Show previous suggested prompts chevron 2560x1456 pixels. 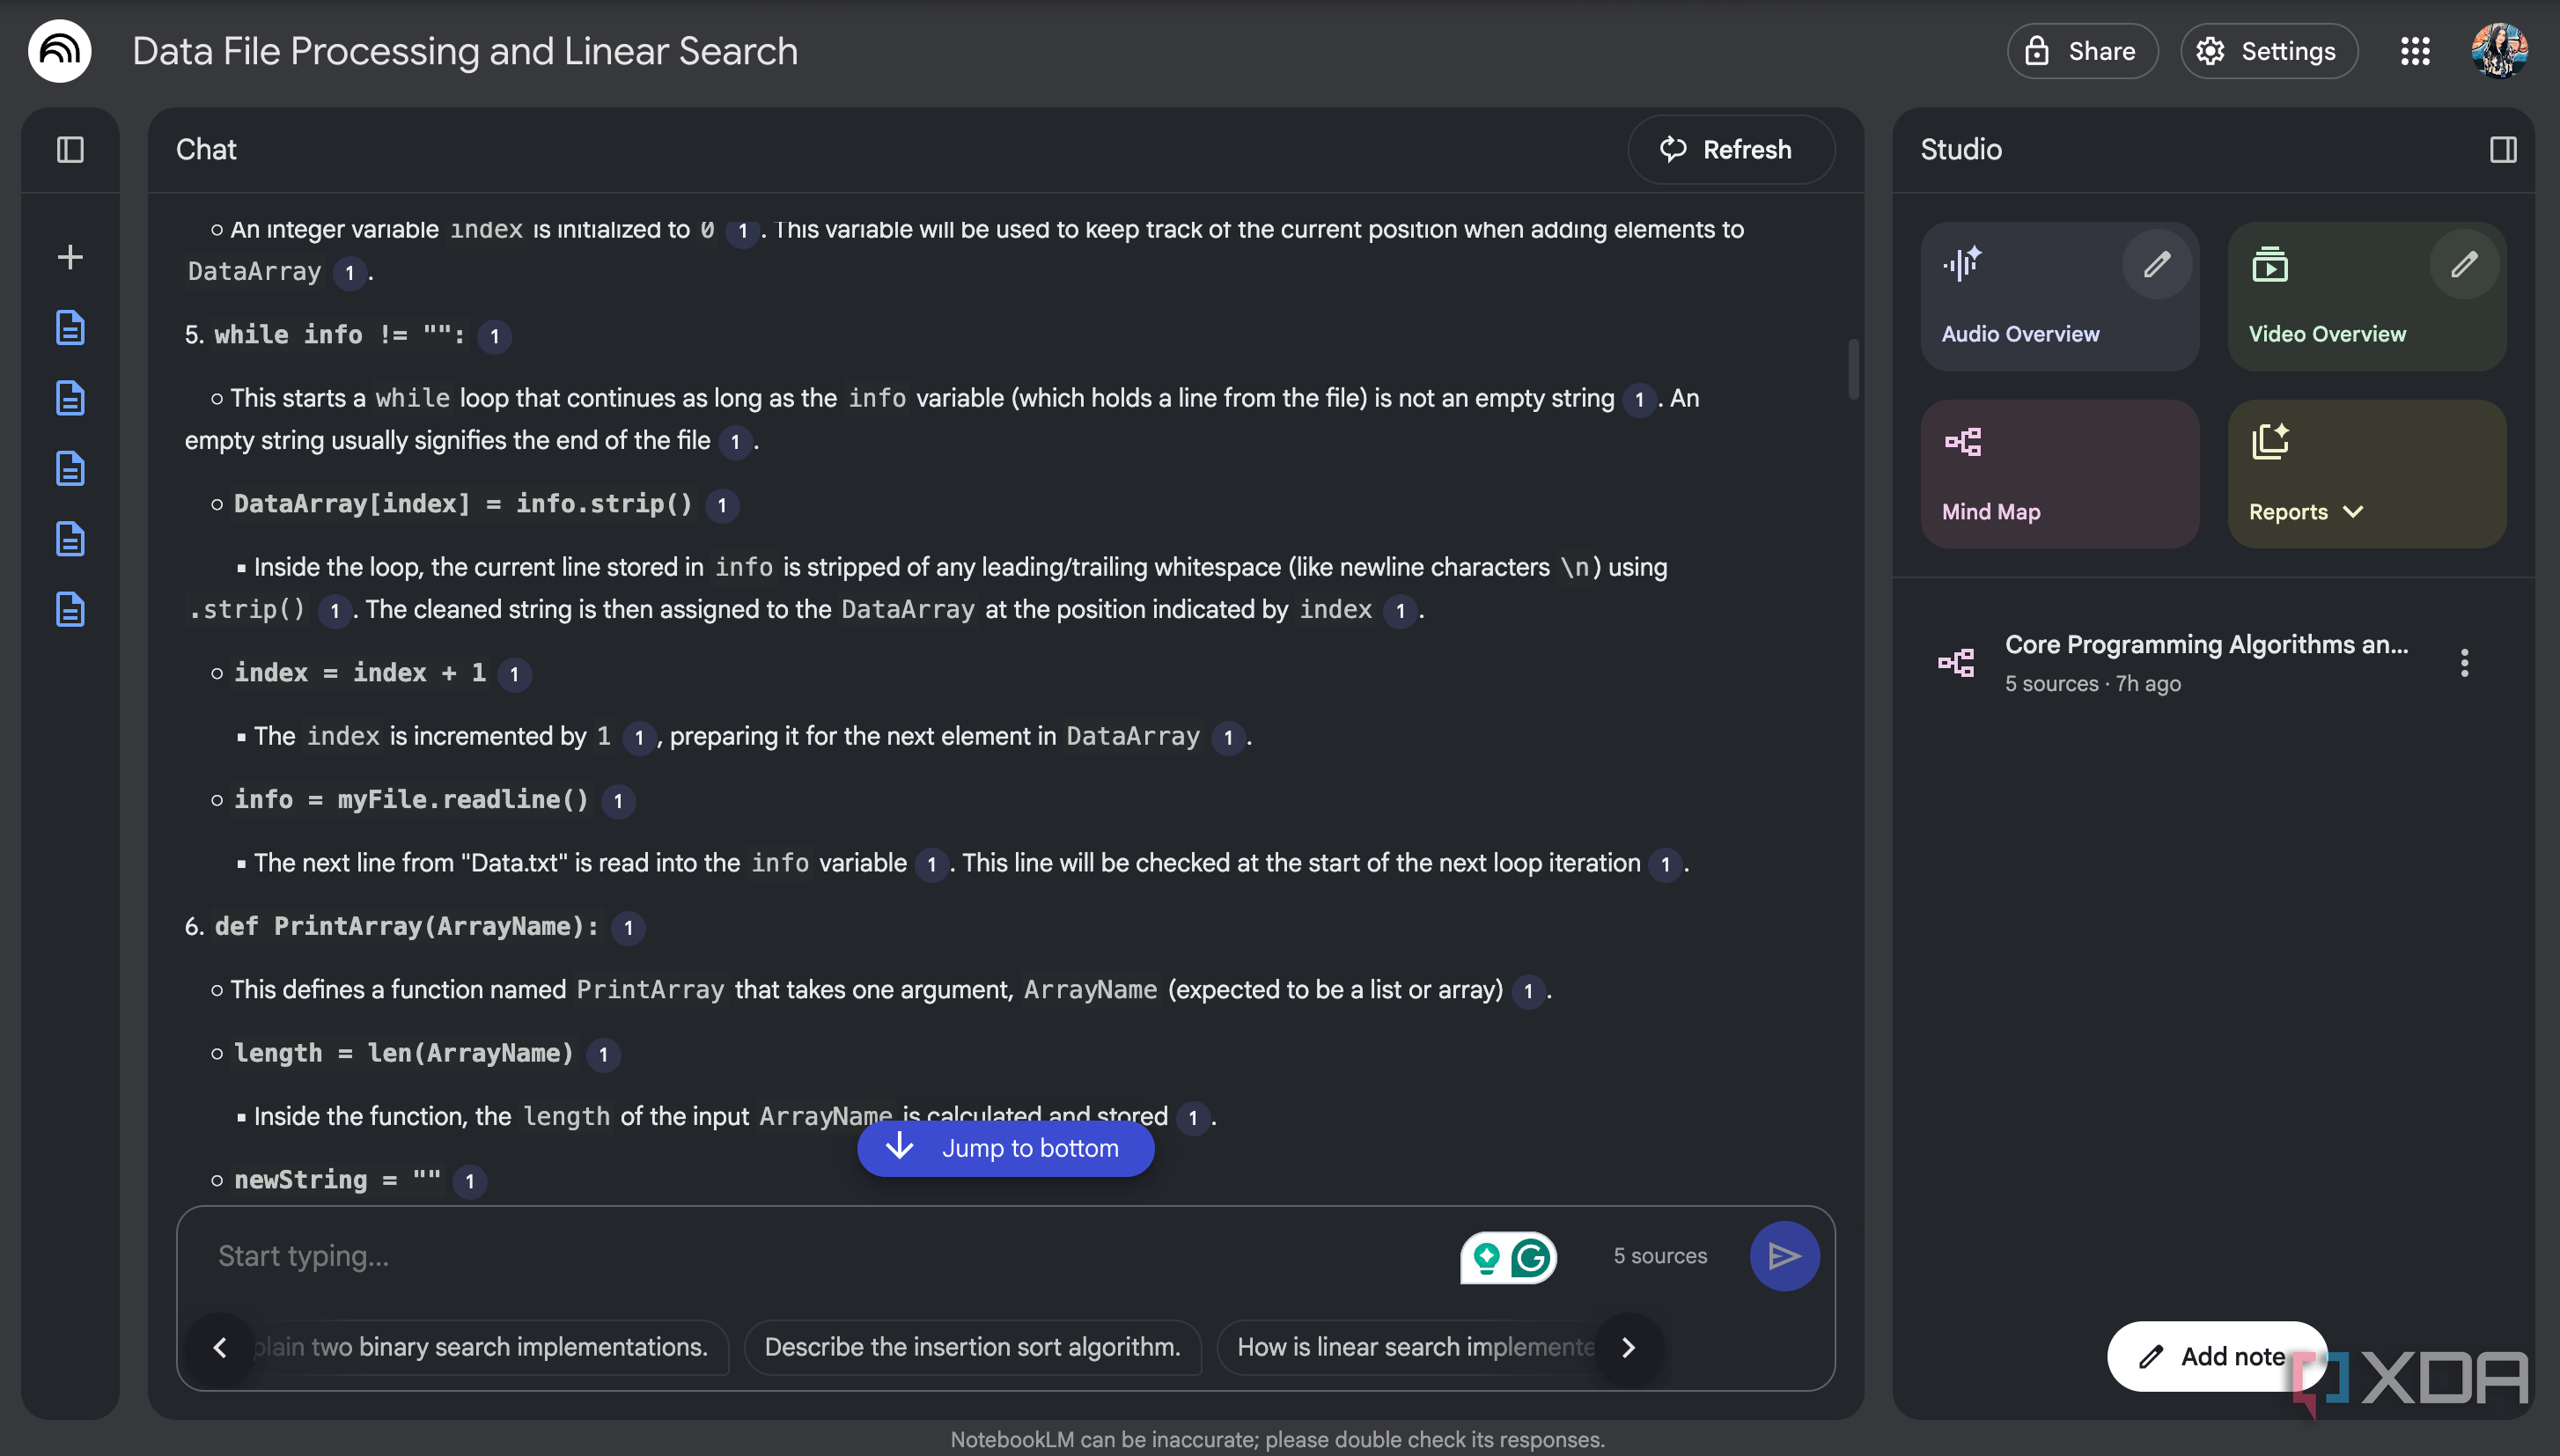pos(220,1347)
